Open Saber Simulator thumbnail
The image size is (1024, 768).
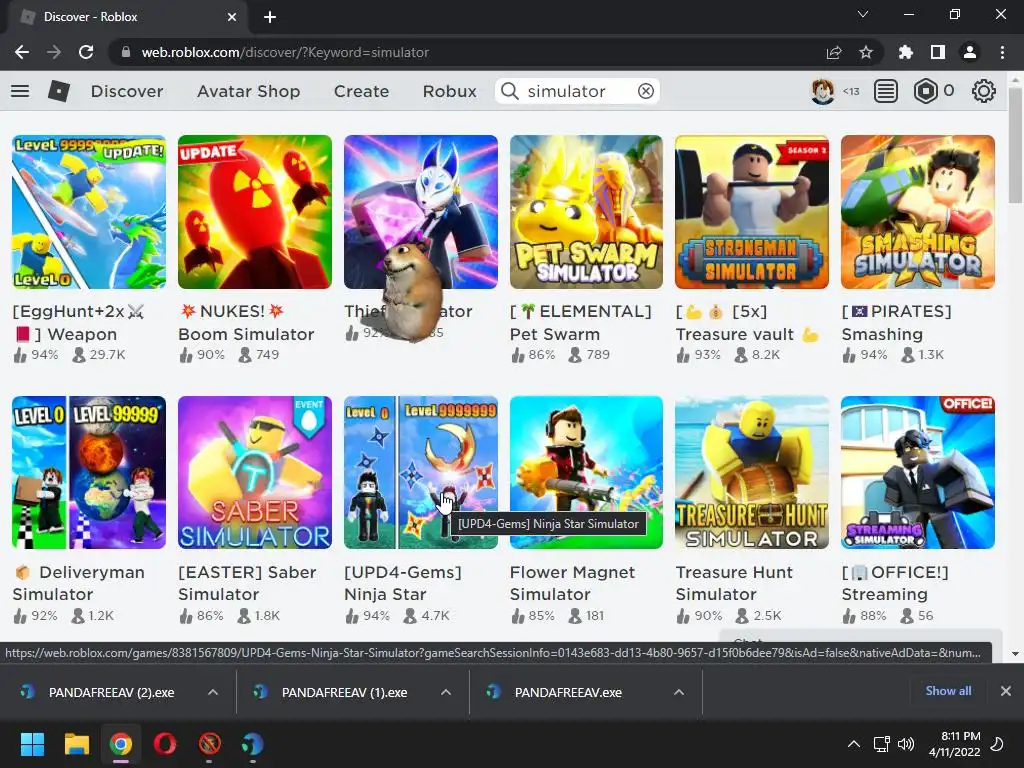coord(255,472)
